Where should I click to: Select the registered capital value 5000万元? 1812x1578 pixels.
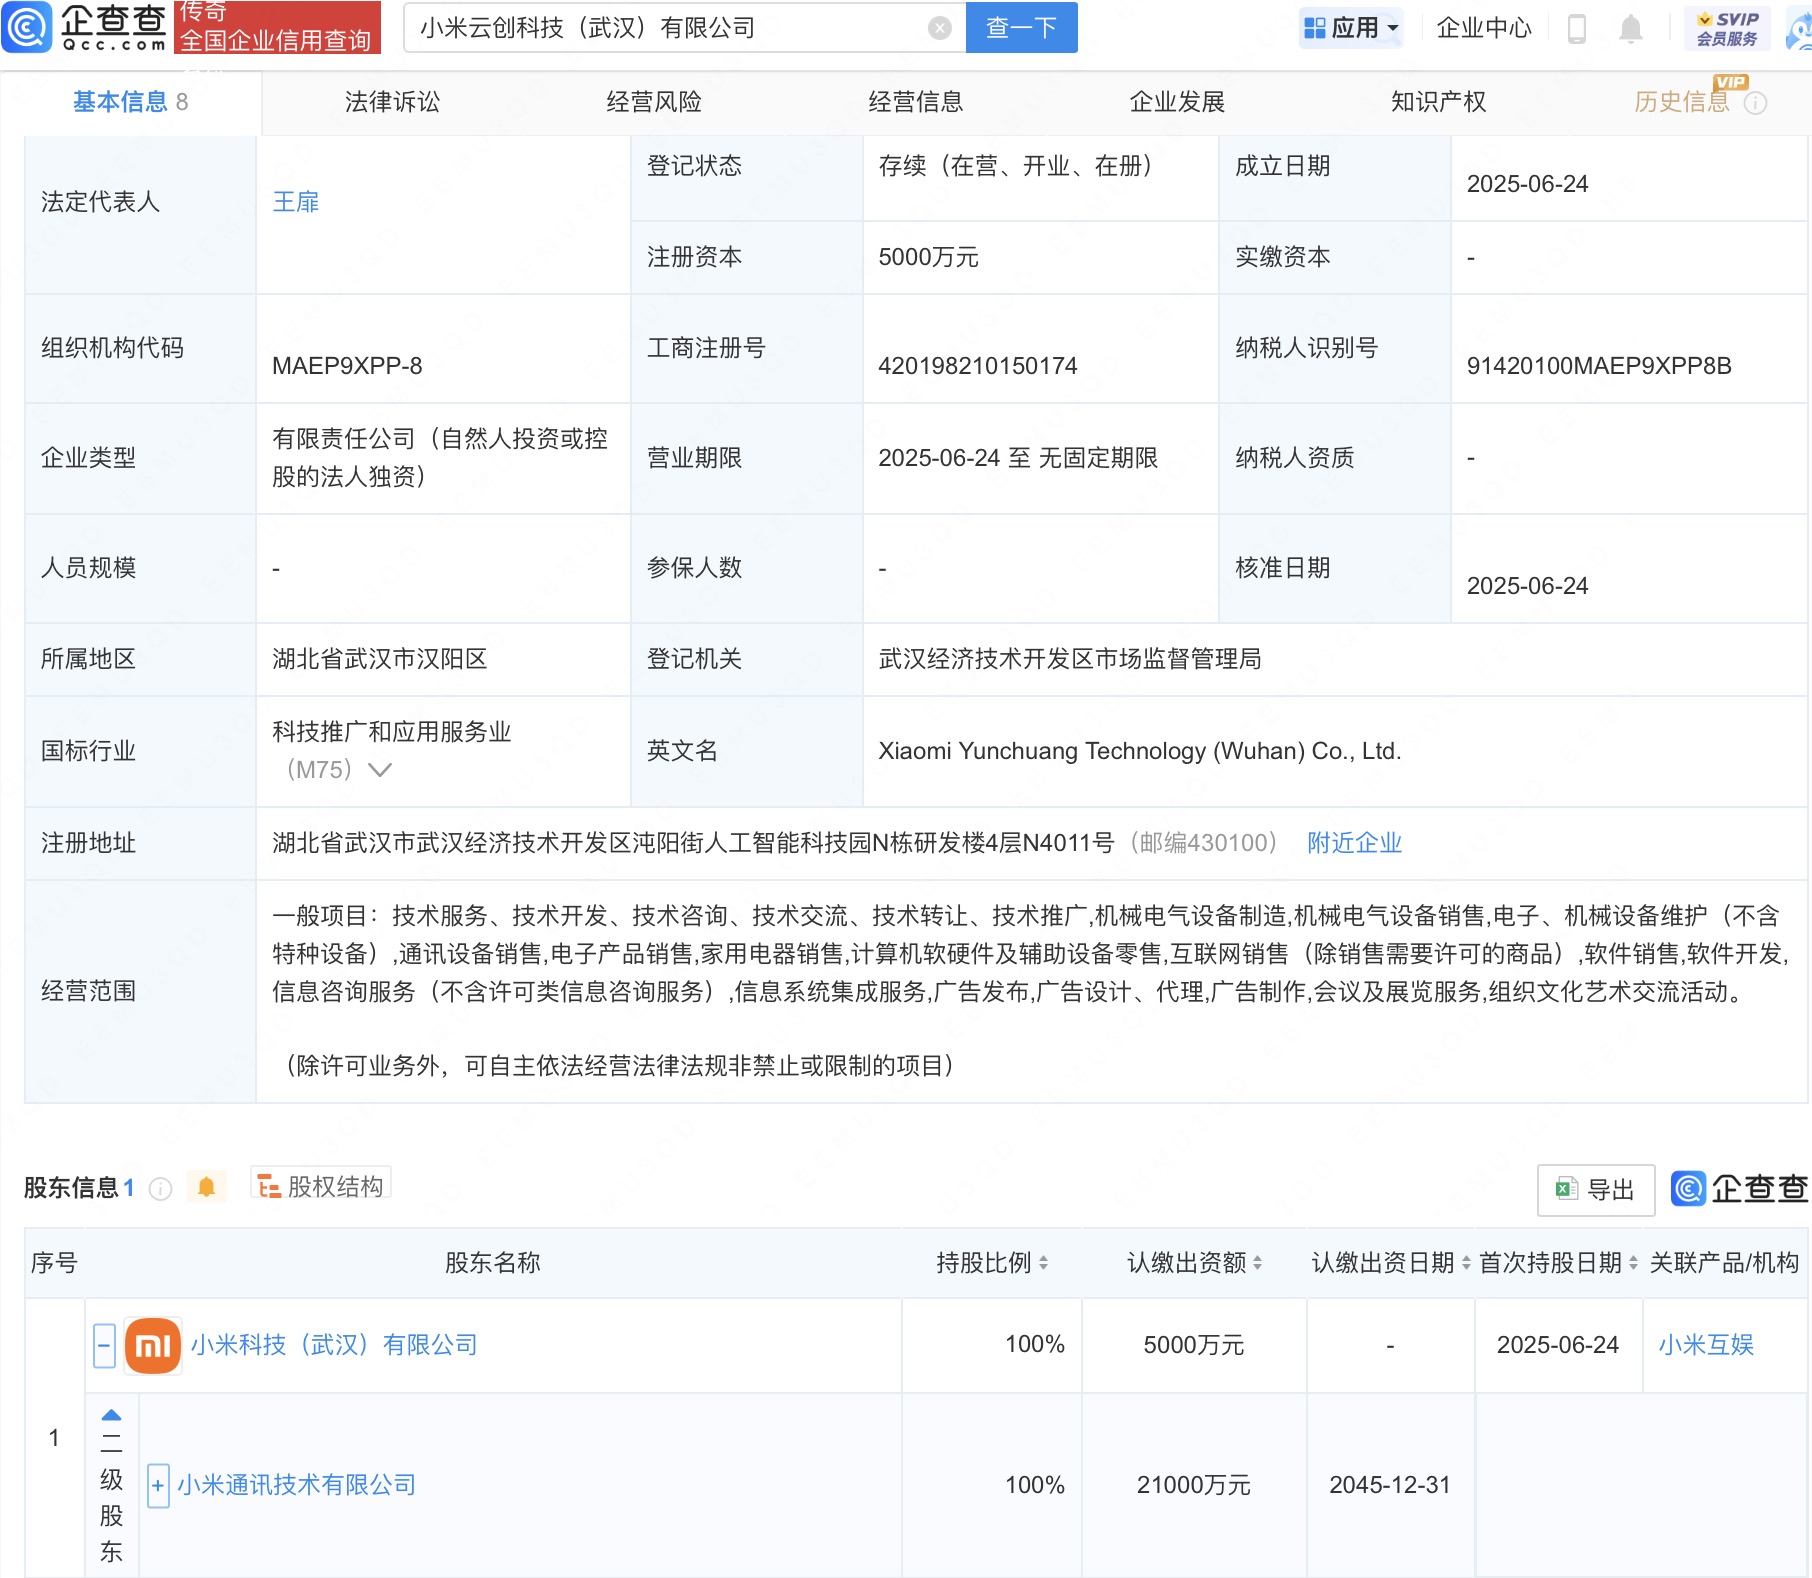click(x=928, y=257)
